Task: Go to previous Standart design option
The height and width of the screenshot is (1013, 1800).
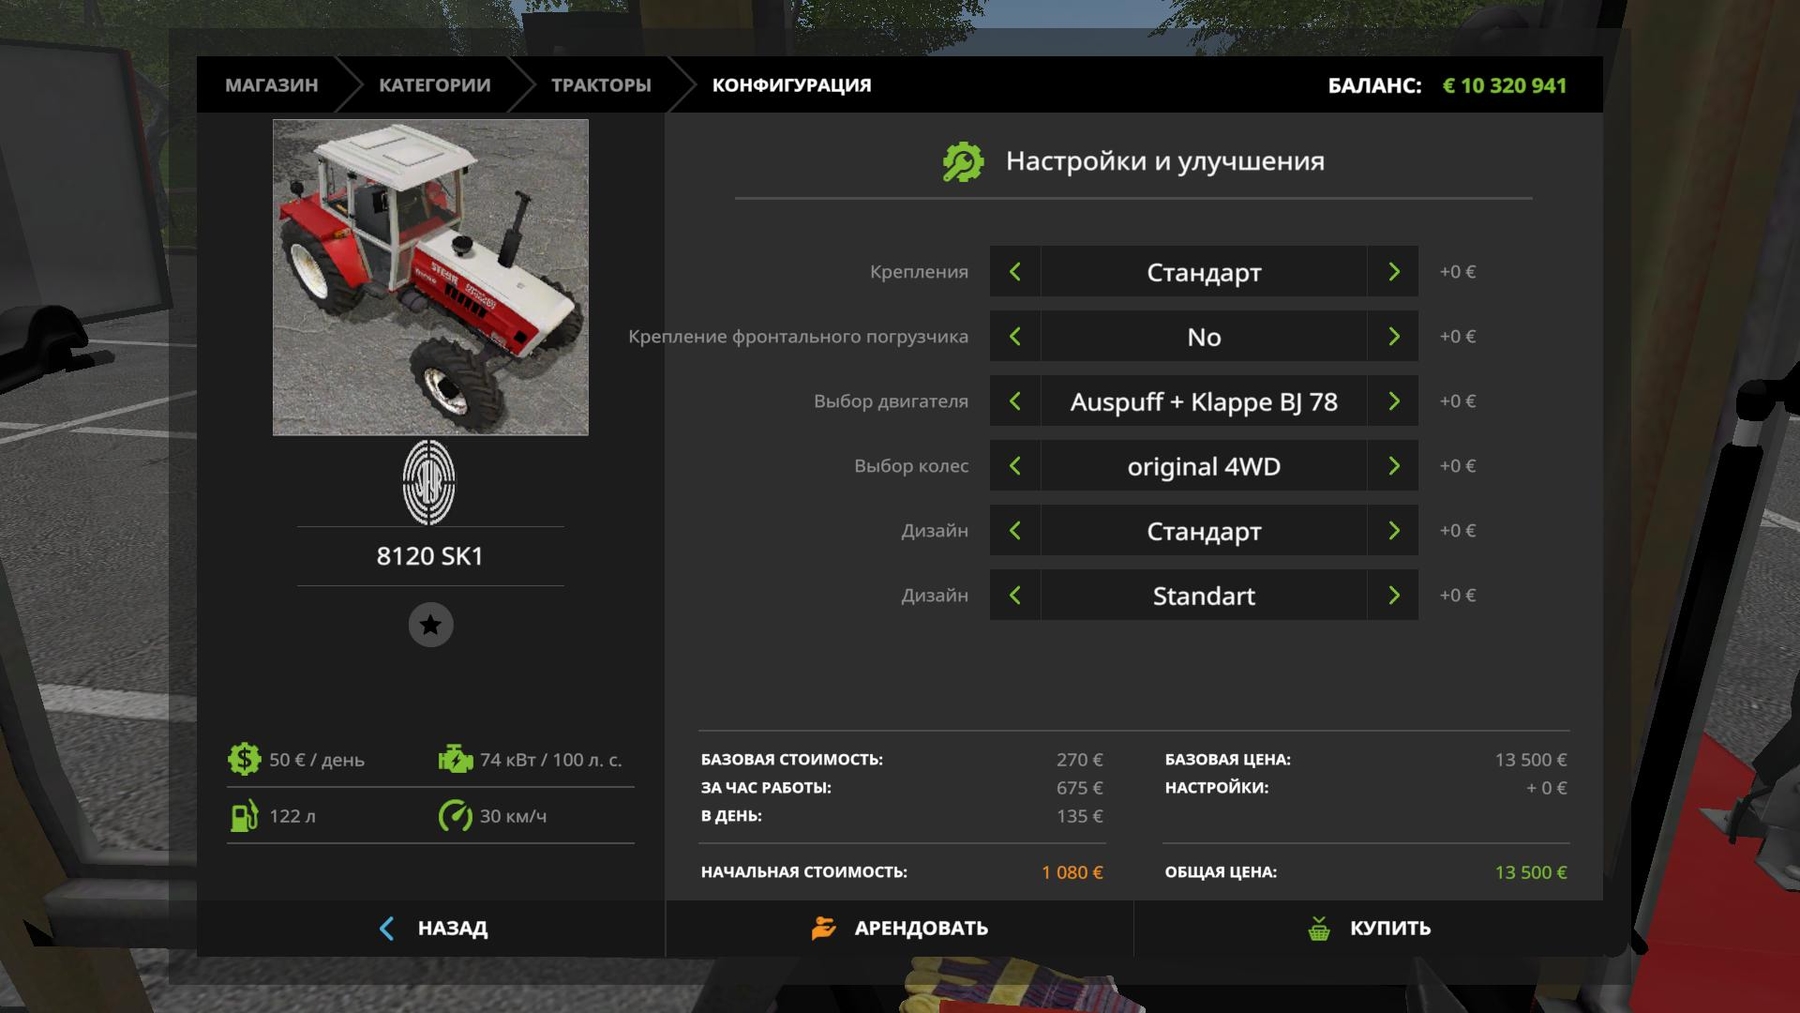Action: [1015, 595]
